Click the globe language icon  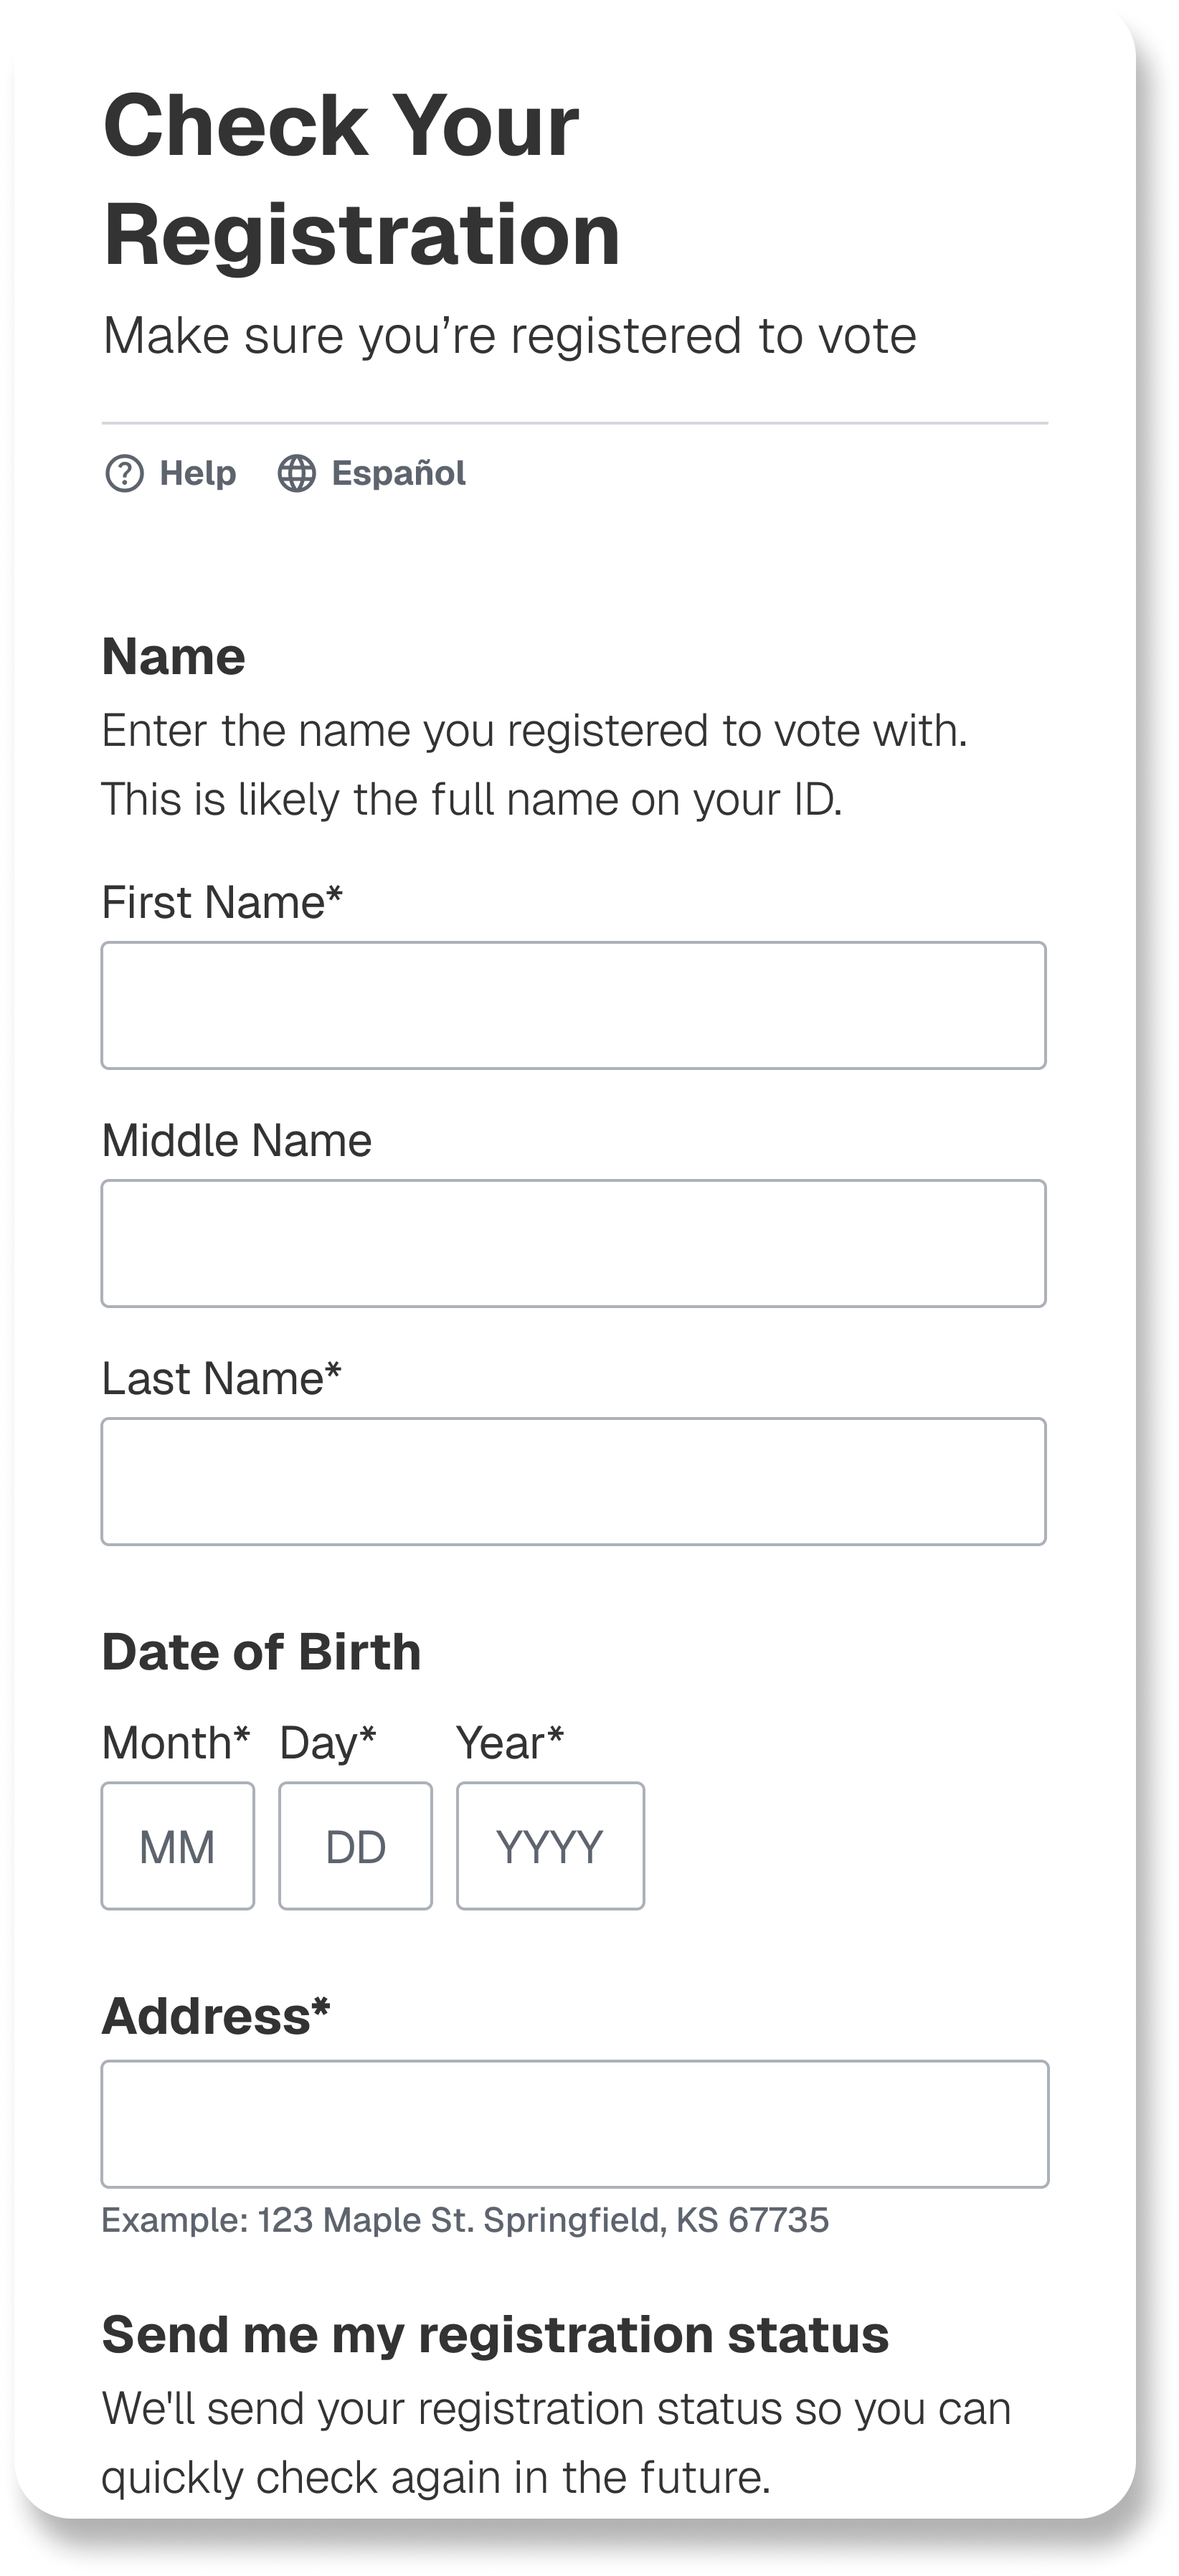click(x=296, y=473)
